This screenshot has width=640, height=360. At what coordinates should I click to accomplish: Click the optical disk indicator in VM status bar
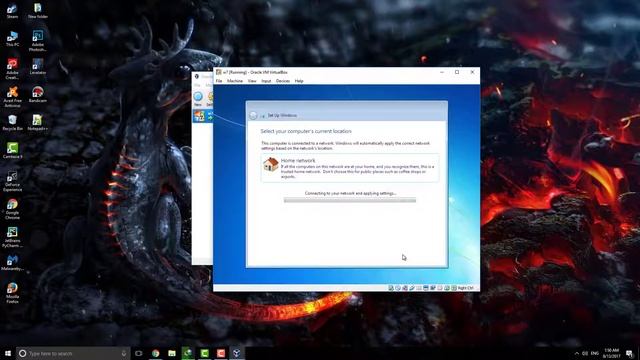pyautogui.click(x=398, y=288)
